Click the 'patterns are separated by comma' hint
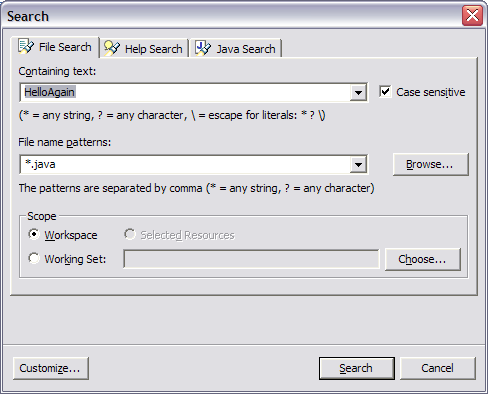This screenshot has height=394, width=488. tap(196, 188)
